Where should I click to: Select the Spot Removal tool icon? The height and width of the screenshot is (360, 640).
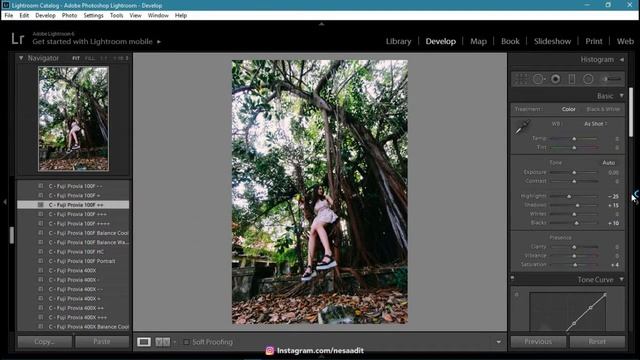click(539, 79)
